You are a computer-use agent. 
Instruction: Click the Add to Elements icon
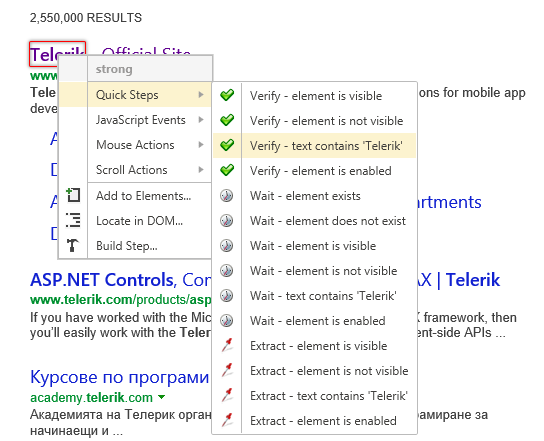[x=73, y=195]
